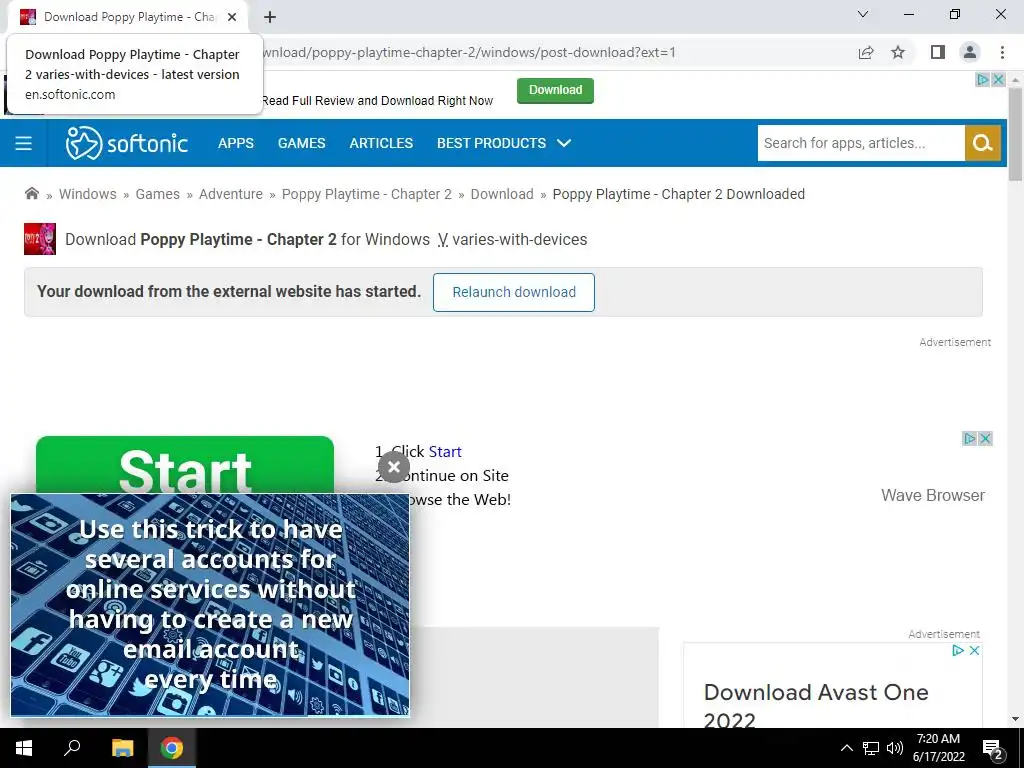
Task: Go to the Windows breadcrumb
Action: point(88,194)
